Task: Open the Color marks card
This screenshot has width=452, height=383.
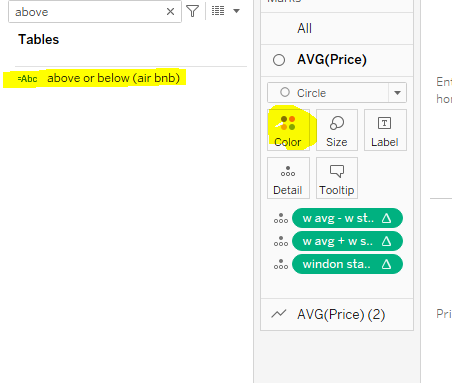Action: click(x=288, y=130)
